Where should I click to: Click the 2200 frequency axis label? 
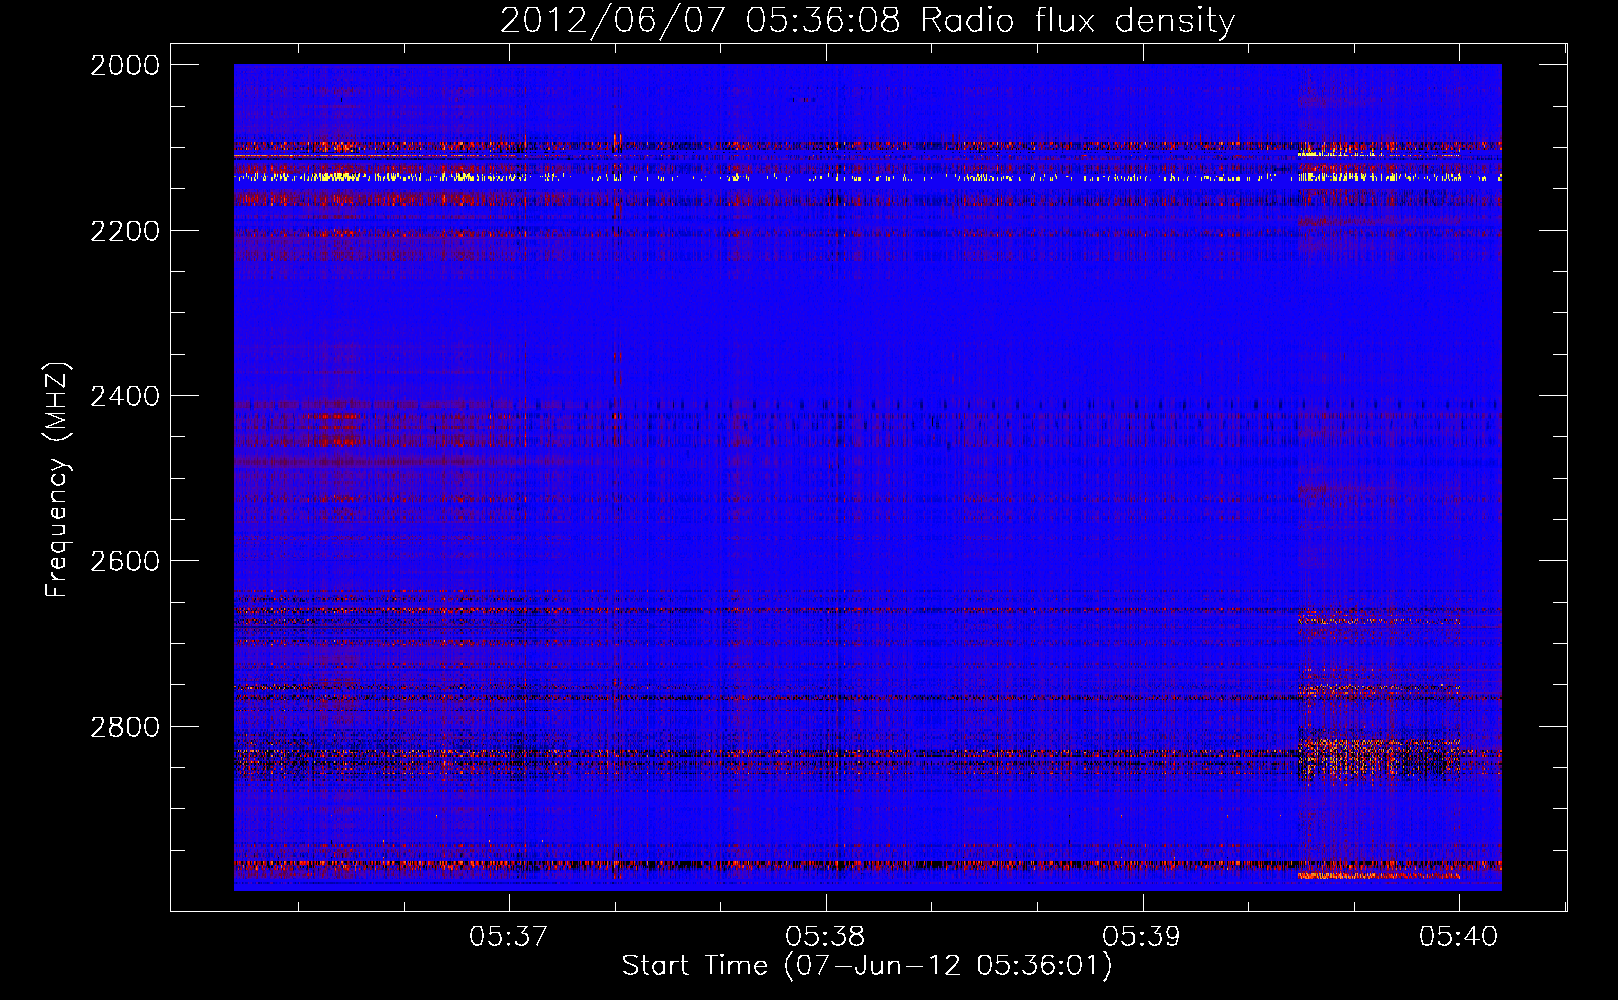coord(125,231)
